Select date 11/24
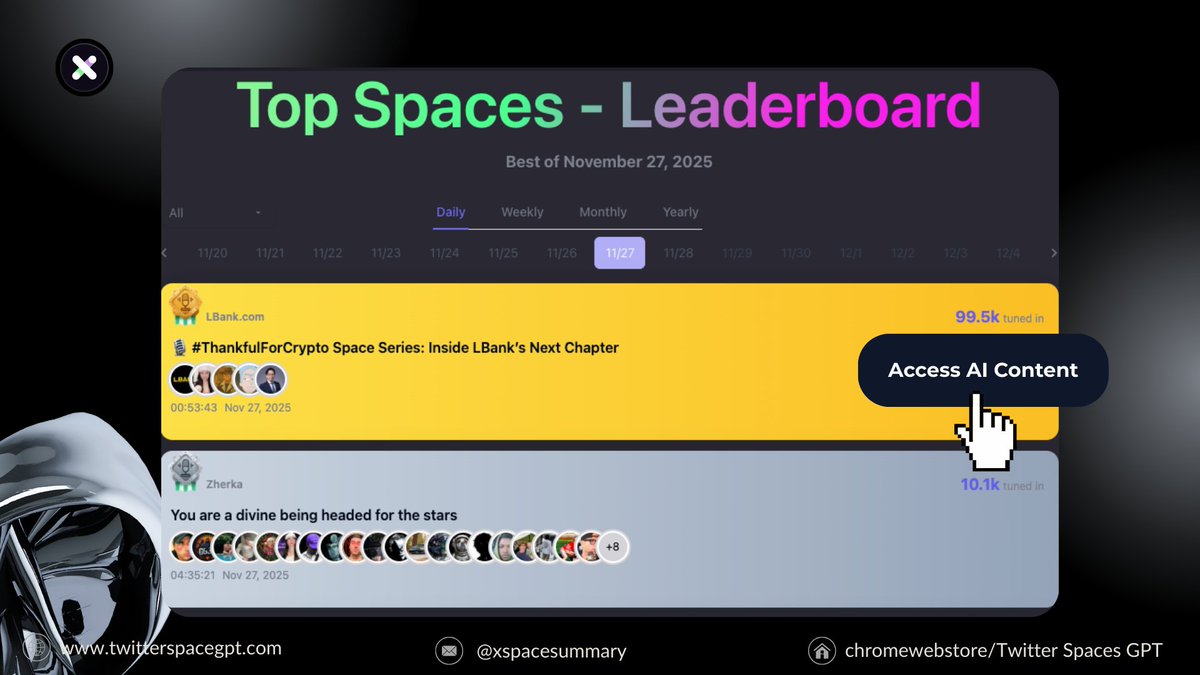Screen dimensions: 1200x675 point(444,253)
